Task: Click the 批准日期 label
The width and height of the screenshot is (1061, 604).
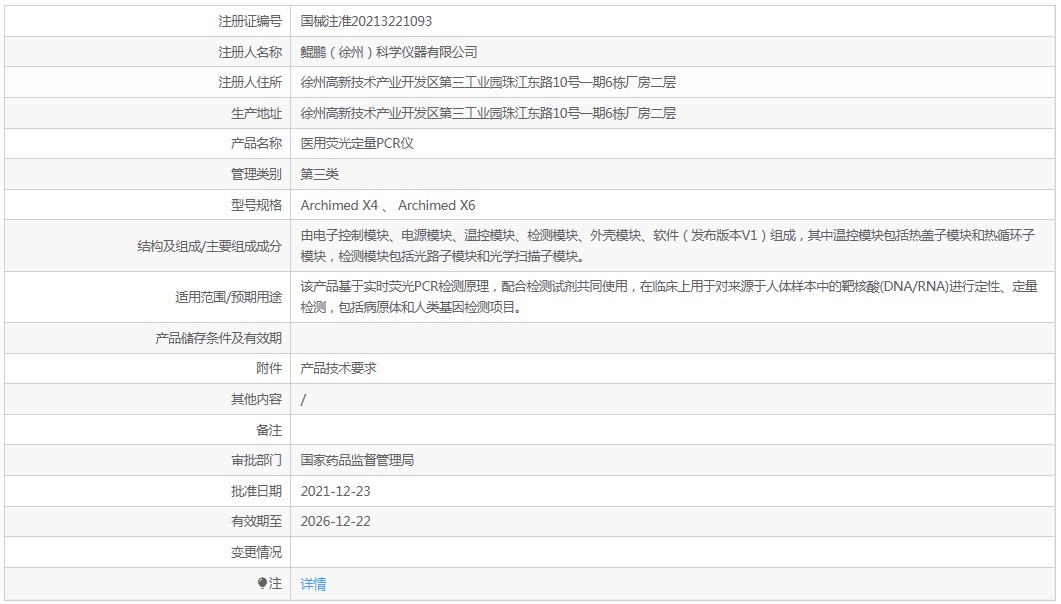Action: [256, 491]
